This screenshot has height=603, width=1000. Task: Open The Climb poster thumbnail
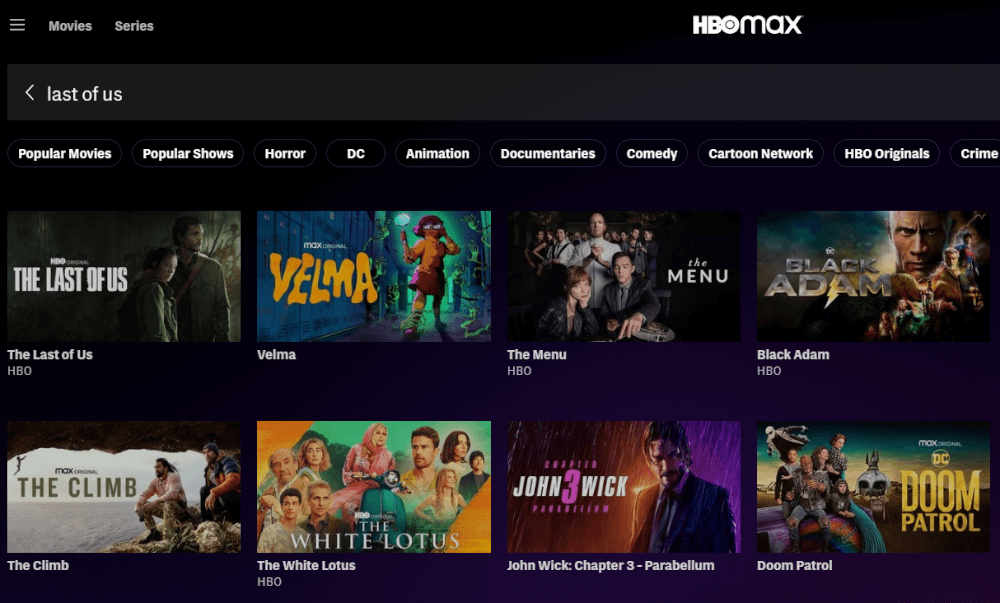(124, 487)
